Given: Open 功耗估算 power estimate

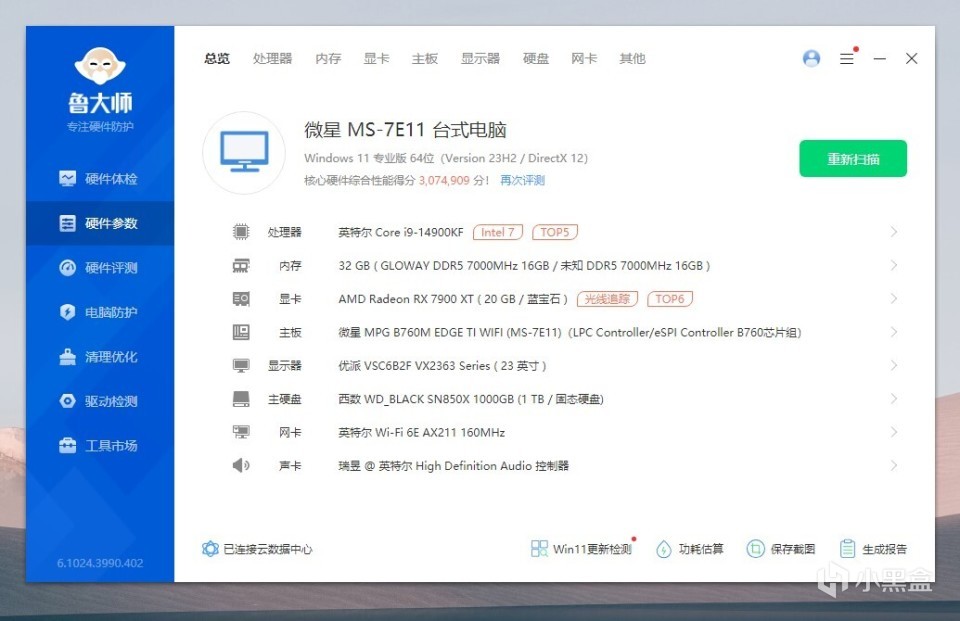Looking at the screenshot, I should [689, 549].
